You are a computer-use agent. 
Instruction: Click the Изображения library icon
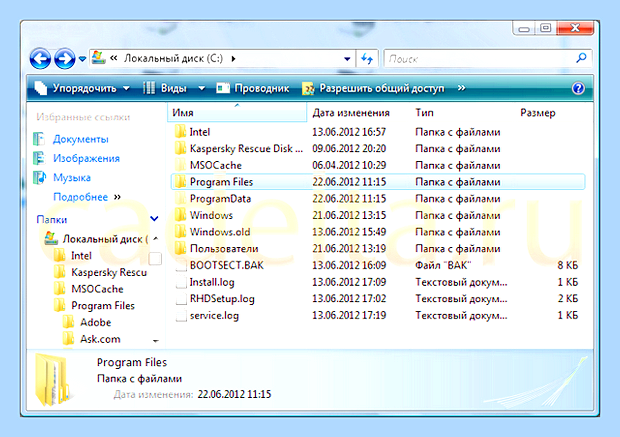point(39,158)
